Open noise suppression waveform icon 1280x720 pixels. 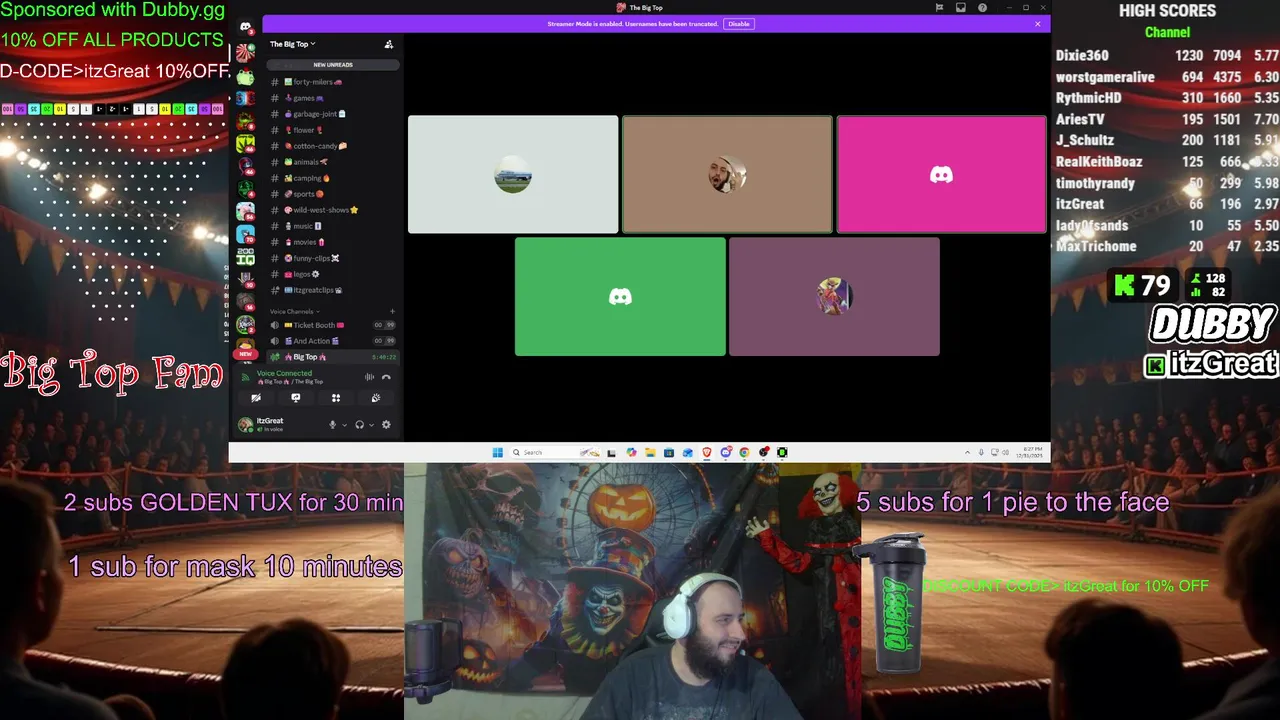pyautogui.click(x=369, y=377)
